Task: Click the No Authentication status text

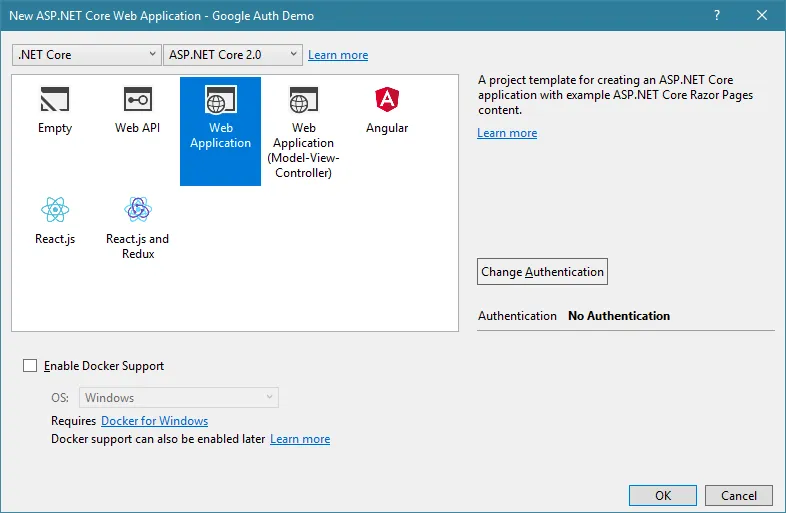Action: click(x=619, y=315)
